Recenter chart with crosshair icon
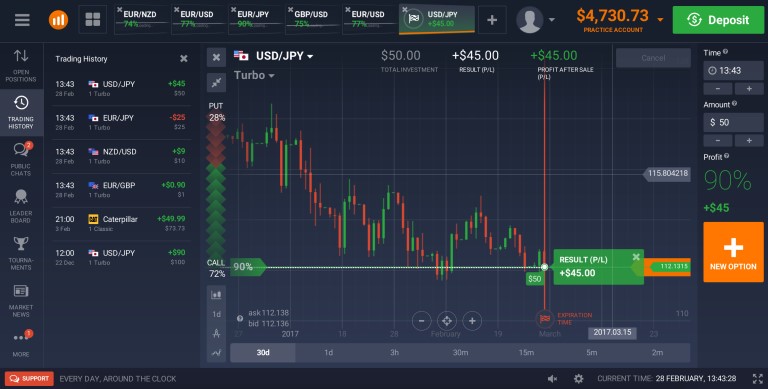The width and height of the screenshot is (768, 389). coord(447,321)
